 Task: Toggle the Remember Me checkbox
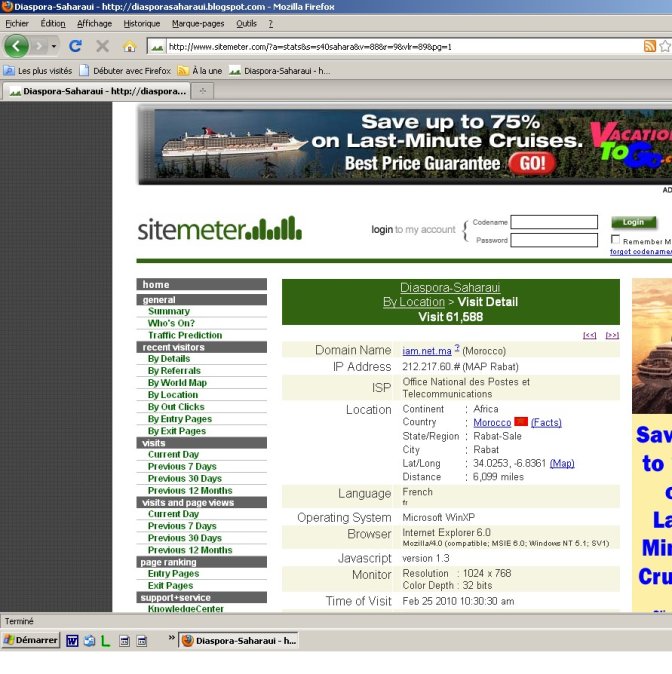(616, 239)
